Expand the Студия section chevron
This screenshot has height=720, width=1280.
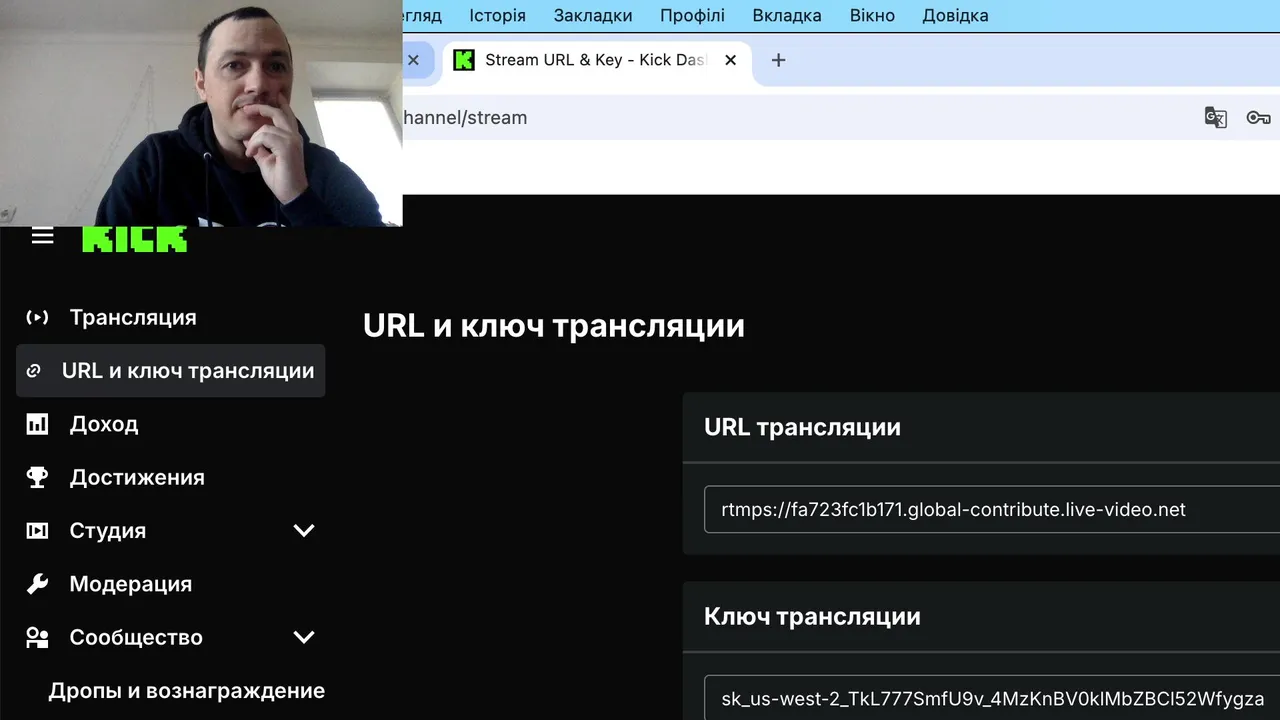click(x=304, y=531)
